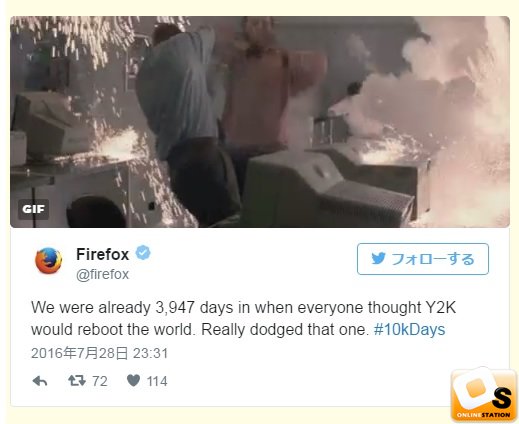Click the man in blue shirt in GIF
The width and height of the screenshot is (519, 424).
[182, 123]
